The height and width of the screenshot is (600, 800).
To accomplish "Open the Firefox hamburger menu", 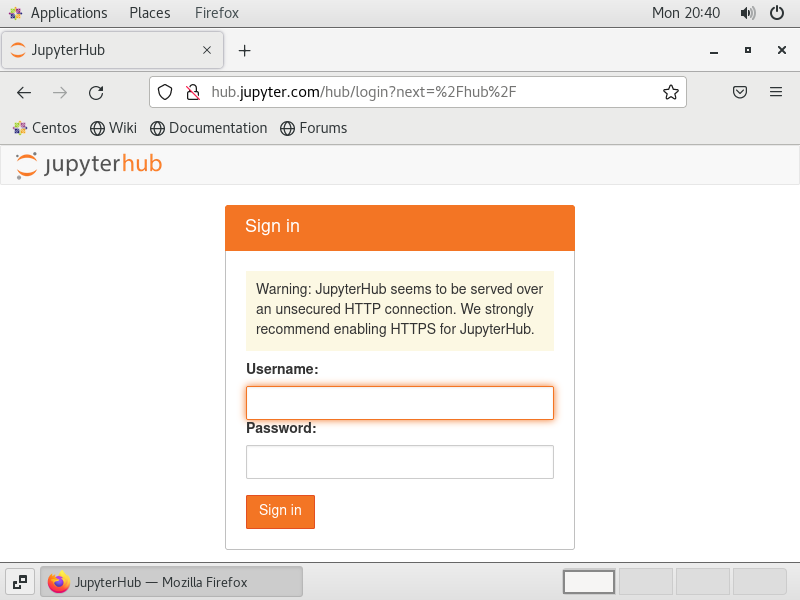I will point(776,92).
